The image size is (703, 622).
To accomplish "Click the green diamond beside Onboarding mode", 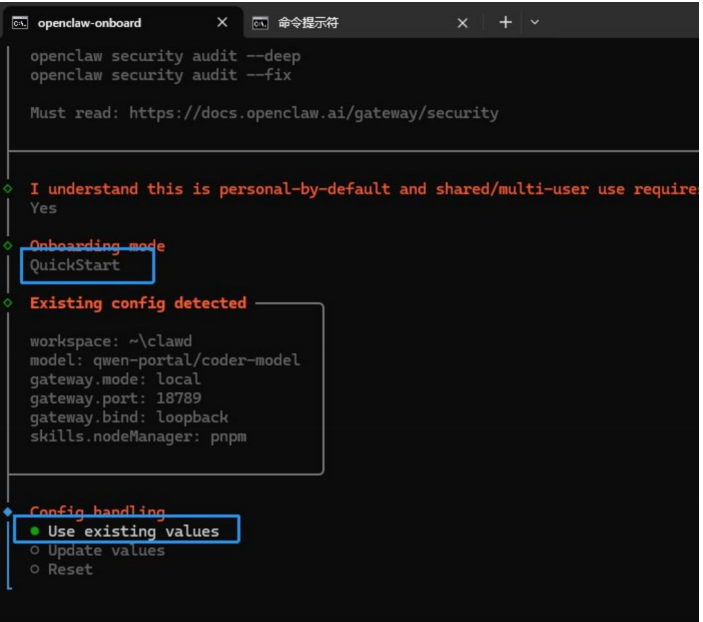I will click(x=8, y=245).
